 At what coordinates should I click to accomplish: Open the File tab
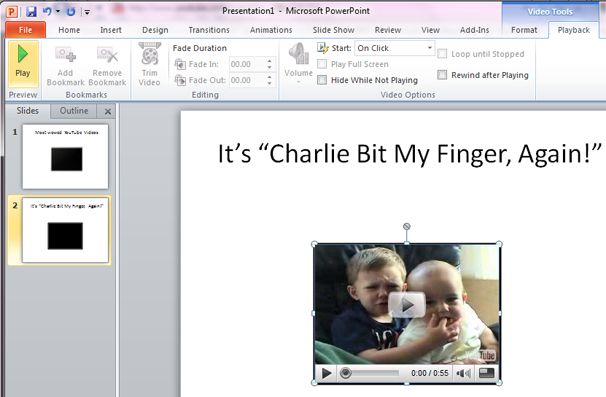coord(26,30)
